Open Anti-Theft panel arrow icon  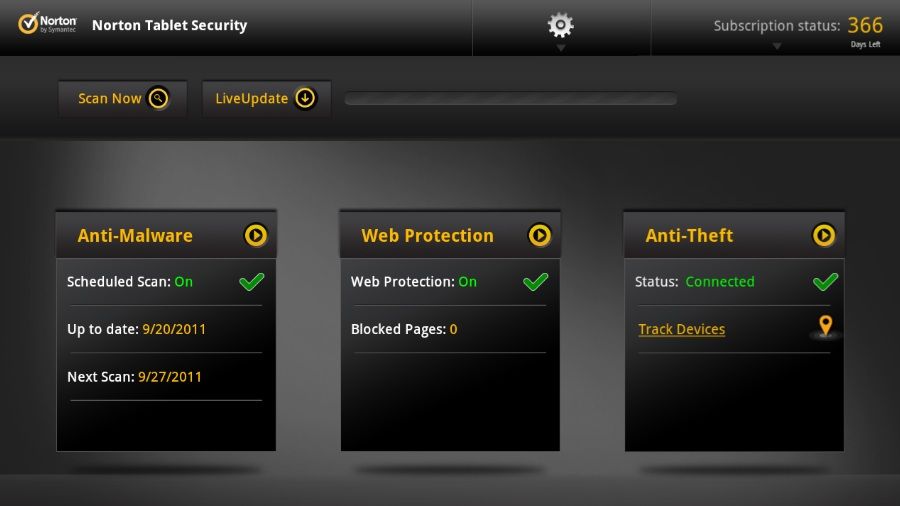point(824,235)
